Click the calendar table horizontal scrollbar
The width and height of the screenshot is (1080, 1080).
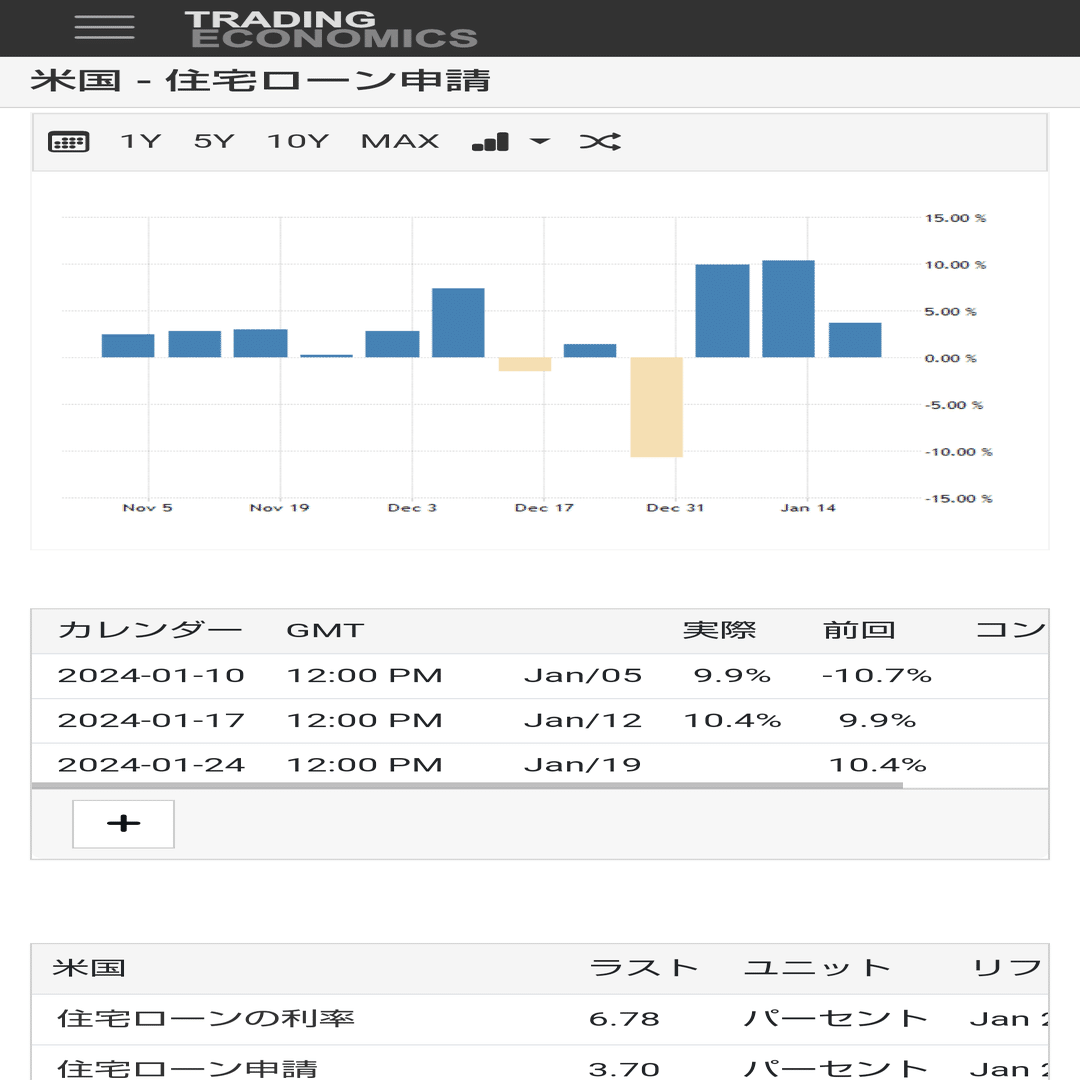click(467, 785)
